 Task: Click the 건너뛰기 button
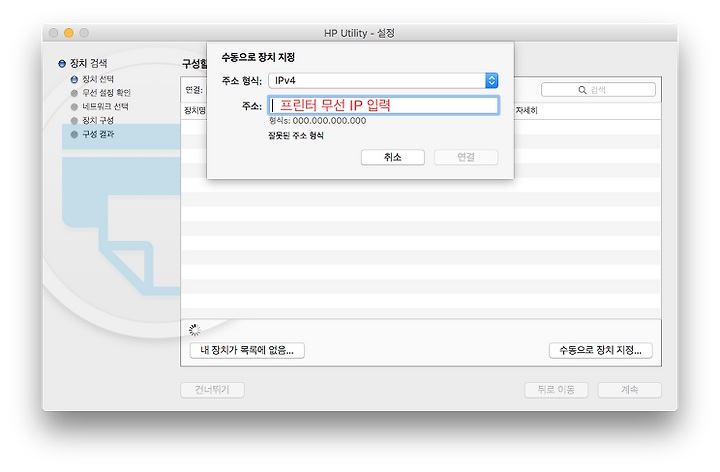pyautogui.click(x=212, y=390)
